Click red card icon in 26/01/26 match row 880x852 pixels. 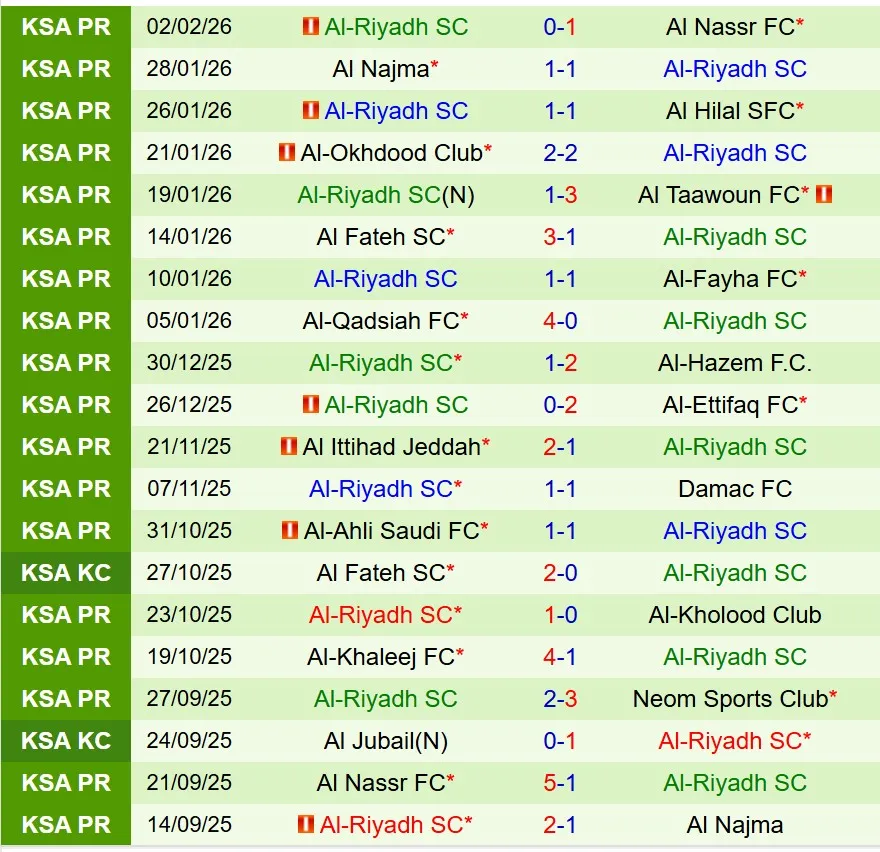click(311, 111)
